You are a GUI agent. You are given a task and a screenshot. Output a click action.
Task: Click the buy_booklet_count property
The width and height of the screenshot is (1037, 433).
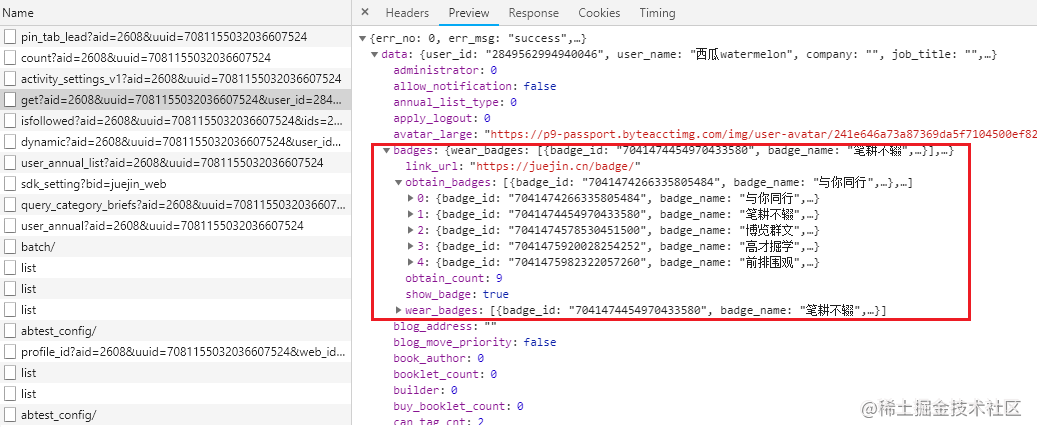[458, 406]
